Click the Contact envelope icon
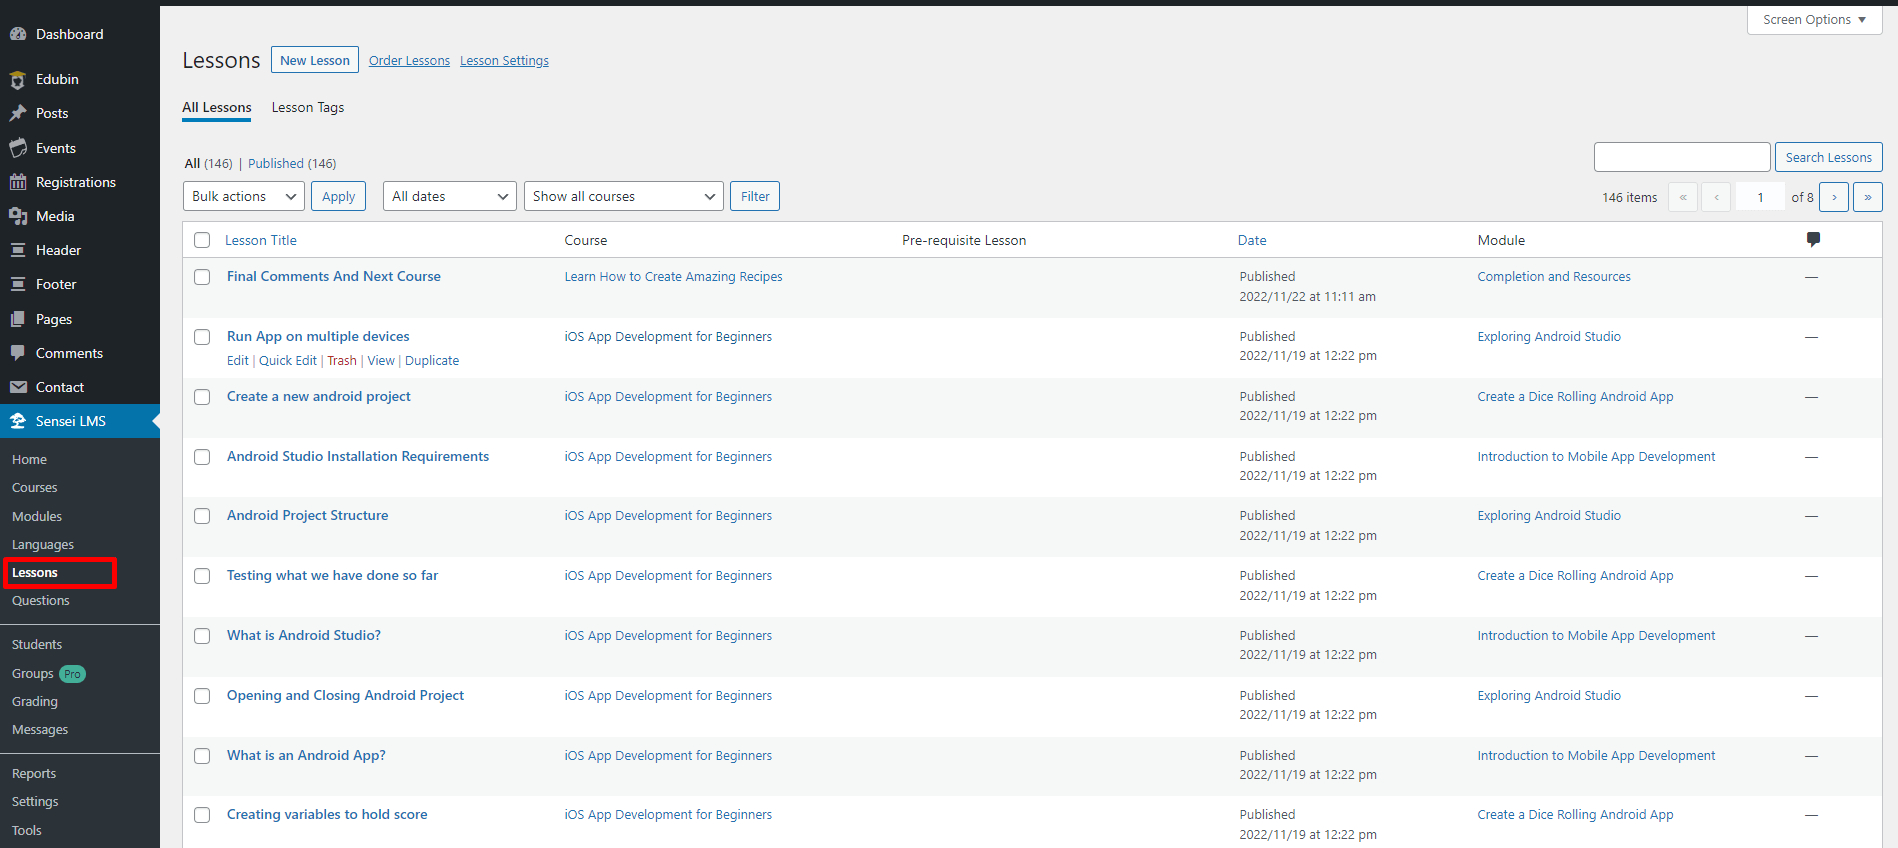This screenshot has height=848, width=1898. click(x=18, y=387)
